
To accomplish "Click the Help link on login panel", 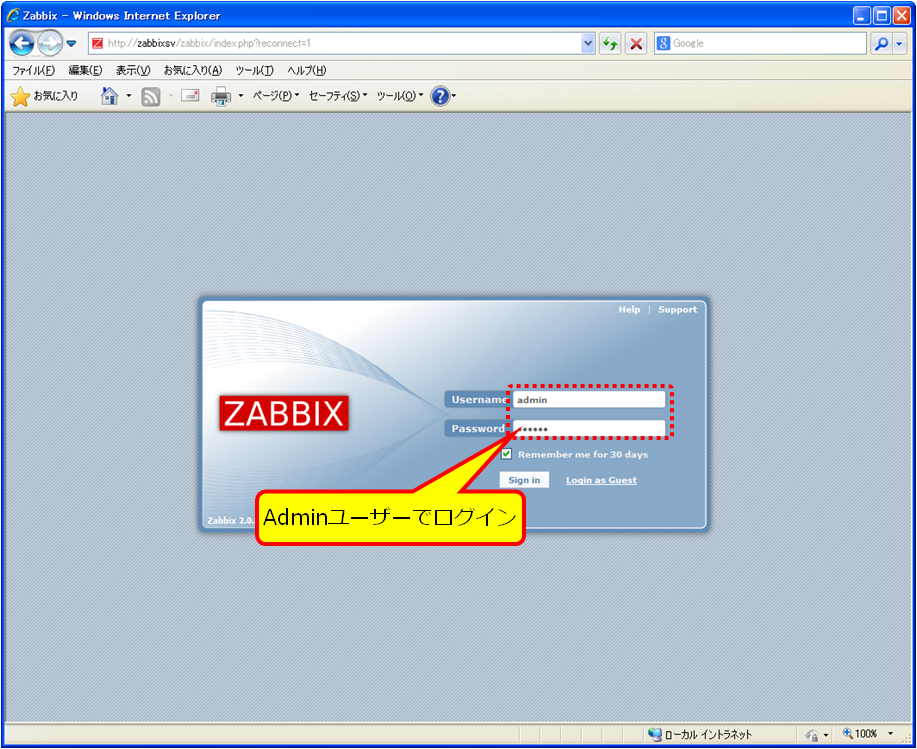I will pyautogui.click(x=629, y=309).
